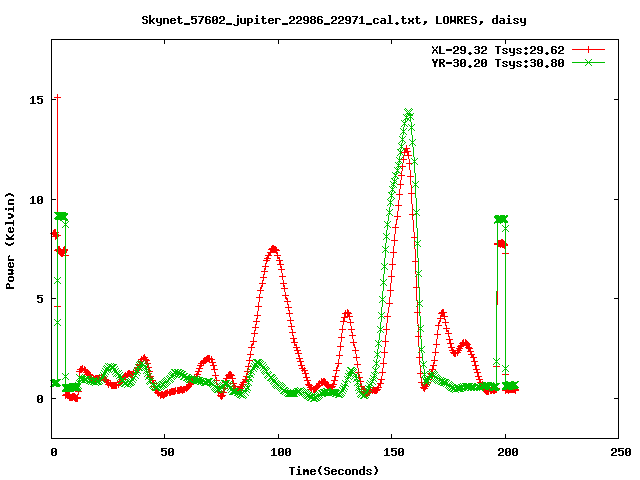Click the y-axis tick label 10
Viewport: 640px width, 480px height.
pyautogui.click(x=36, y=199)
